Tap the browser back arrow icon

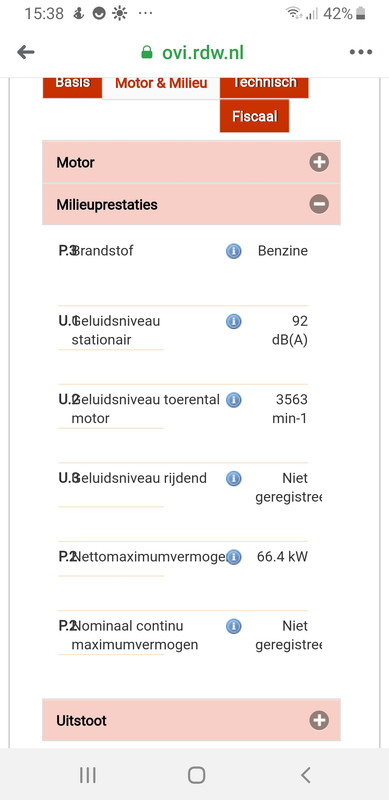[x=26, y=52]
